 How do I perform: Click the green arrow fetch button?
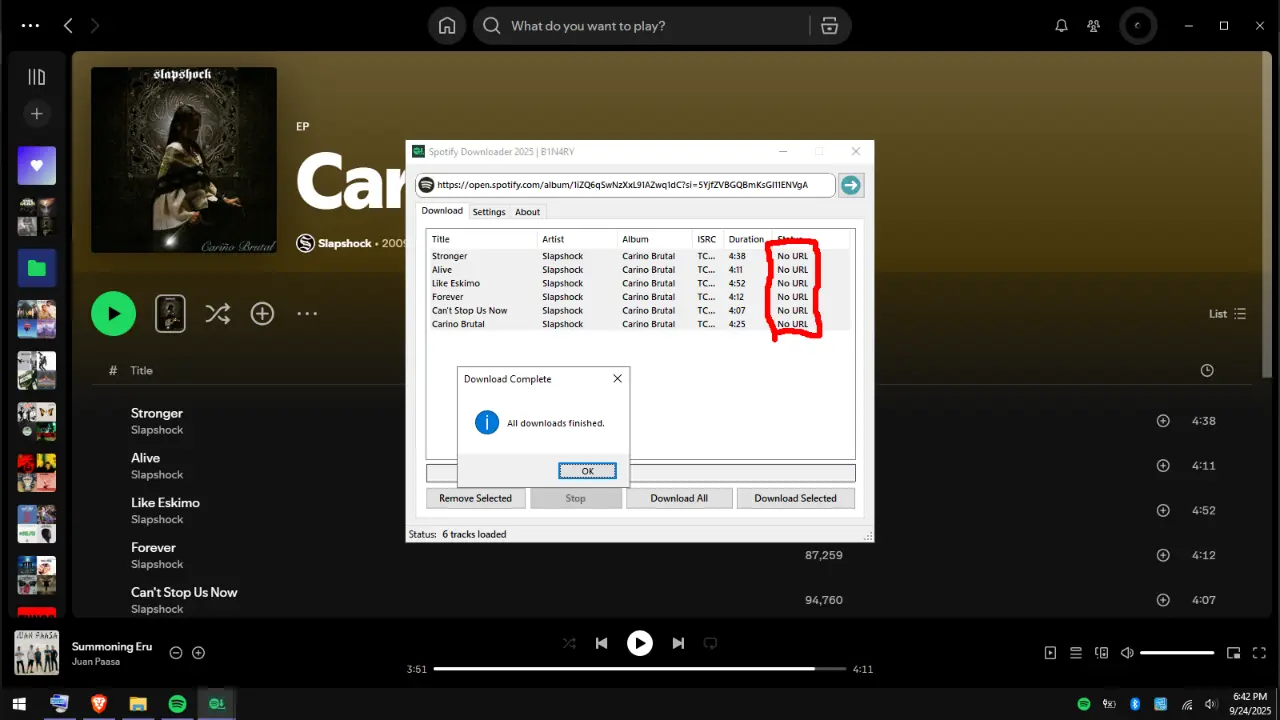(851, 185)
